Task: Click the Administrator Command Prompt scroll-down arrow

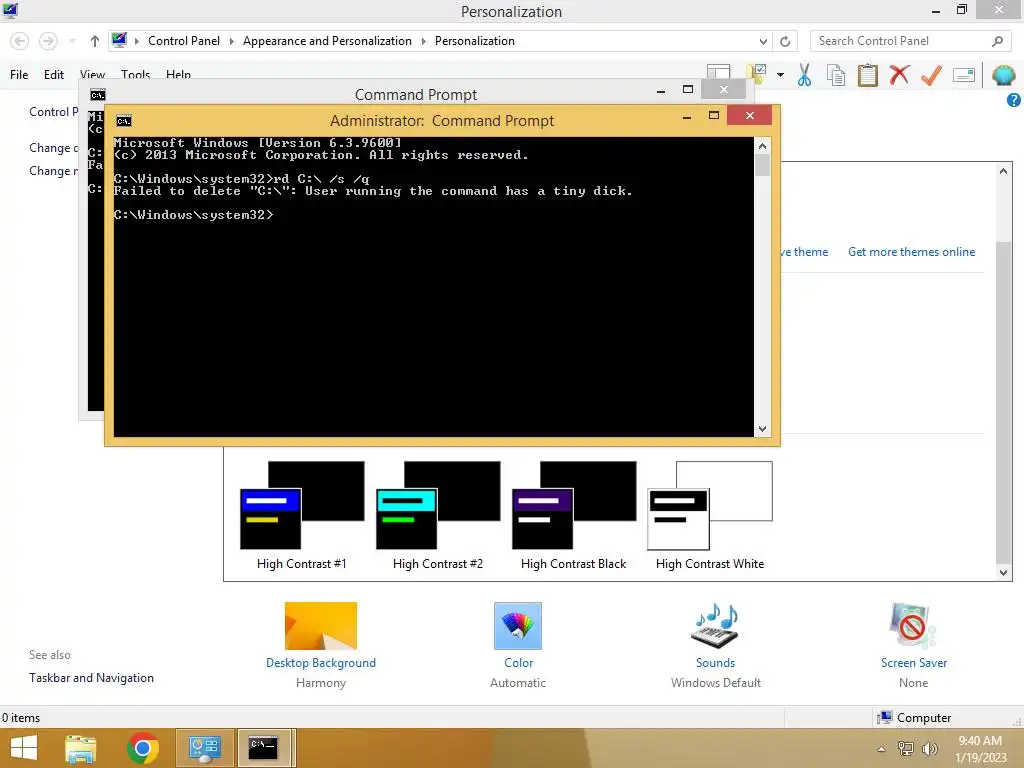Action: (x=762, y=429)
